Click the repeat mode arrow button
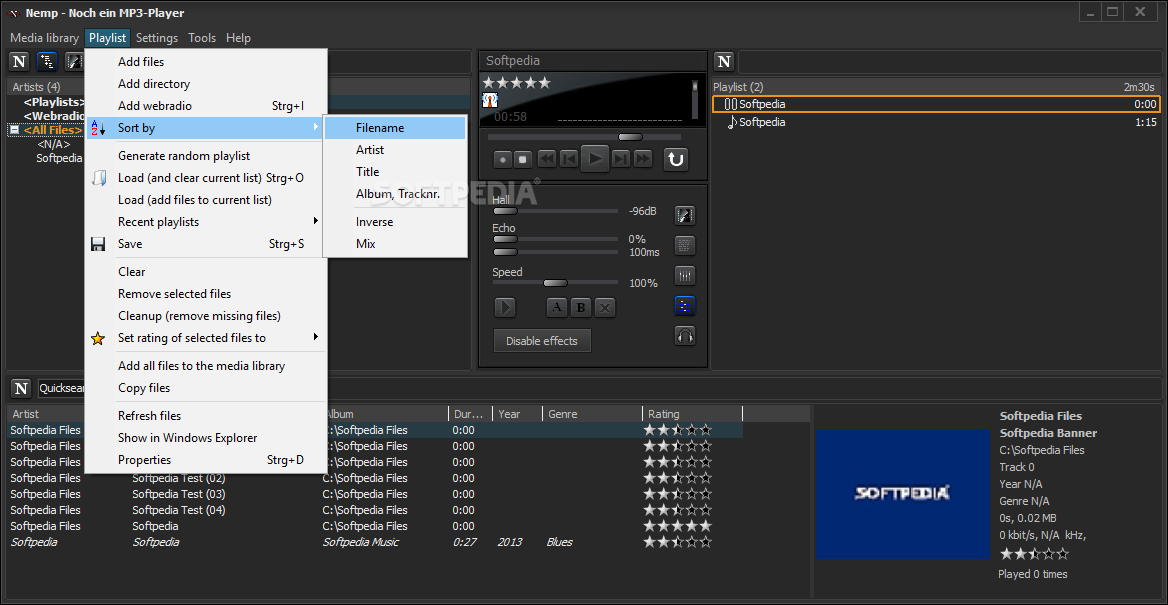 [x=676, y=159]
